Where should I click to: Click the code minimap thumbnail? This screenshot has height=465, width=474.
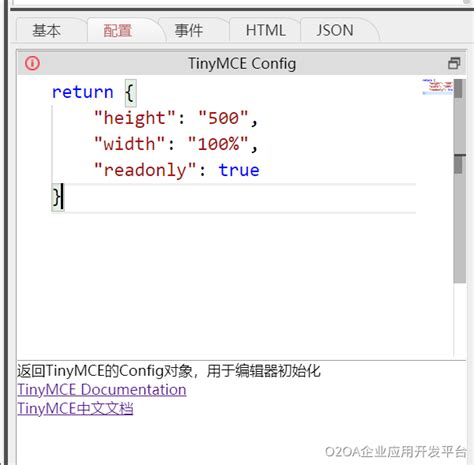[x=438, y=87]
